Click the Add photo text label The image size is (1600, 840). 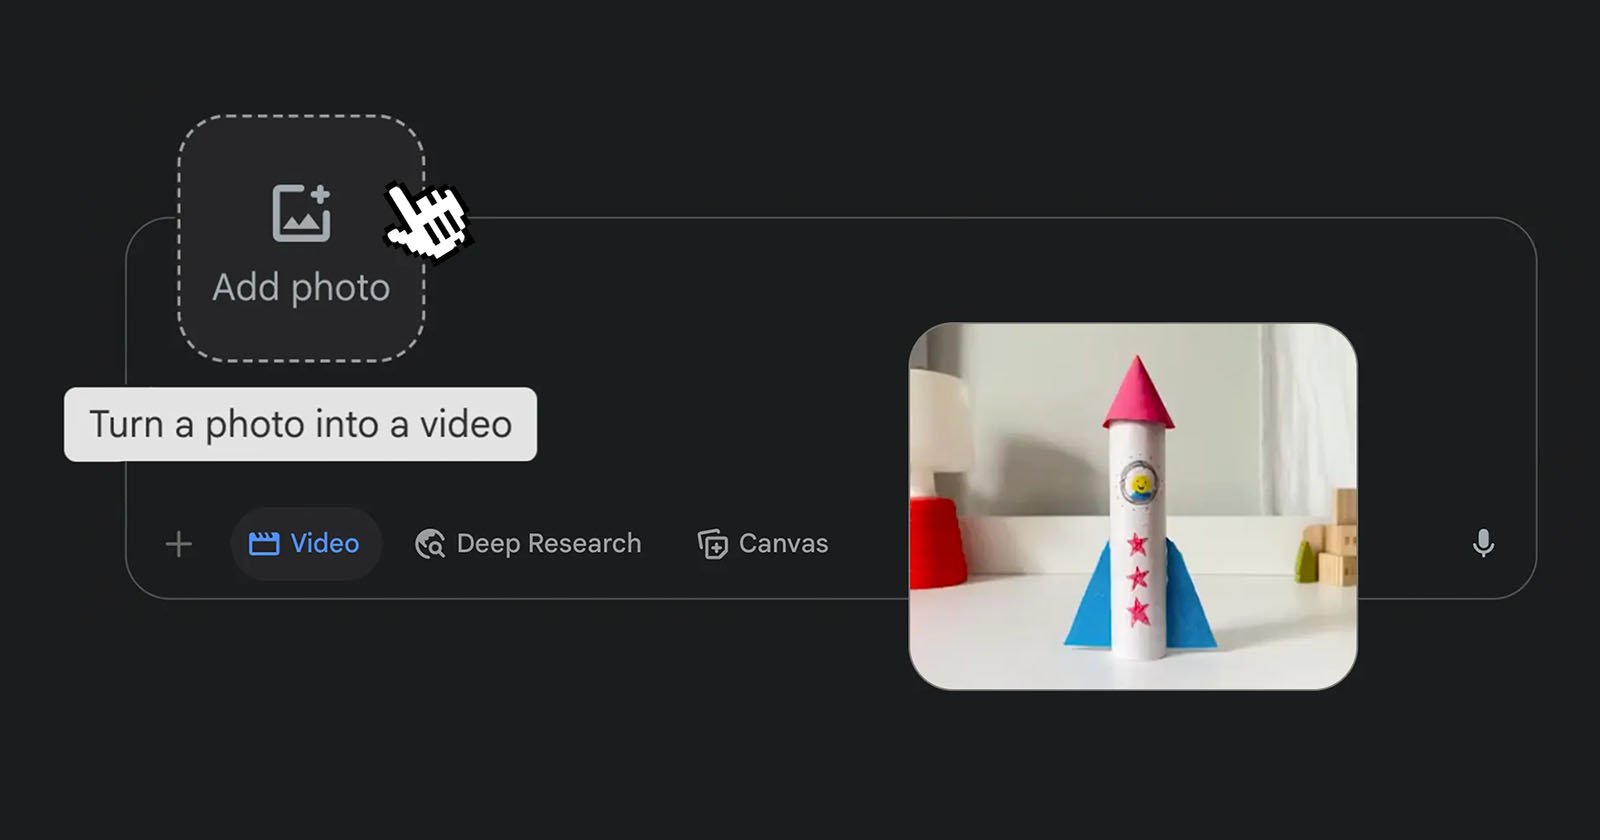(301, 288)
